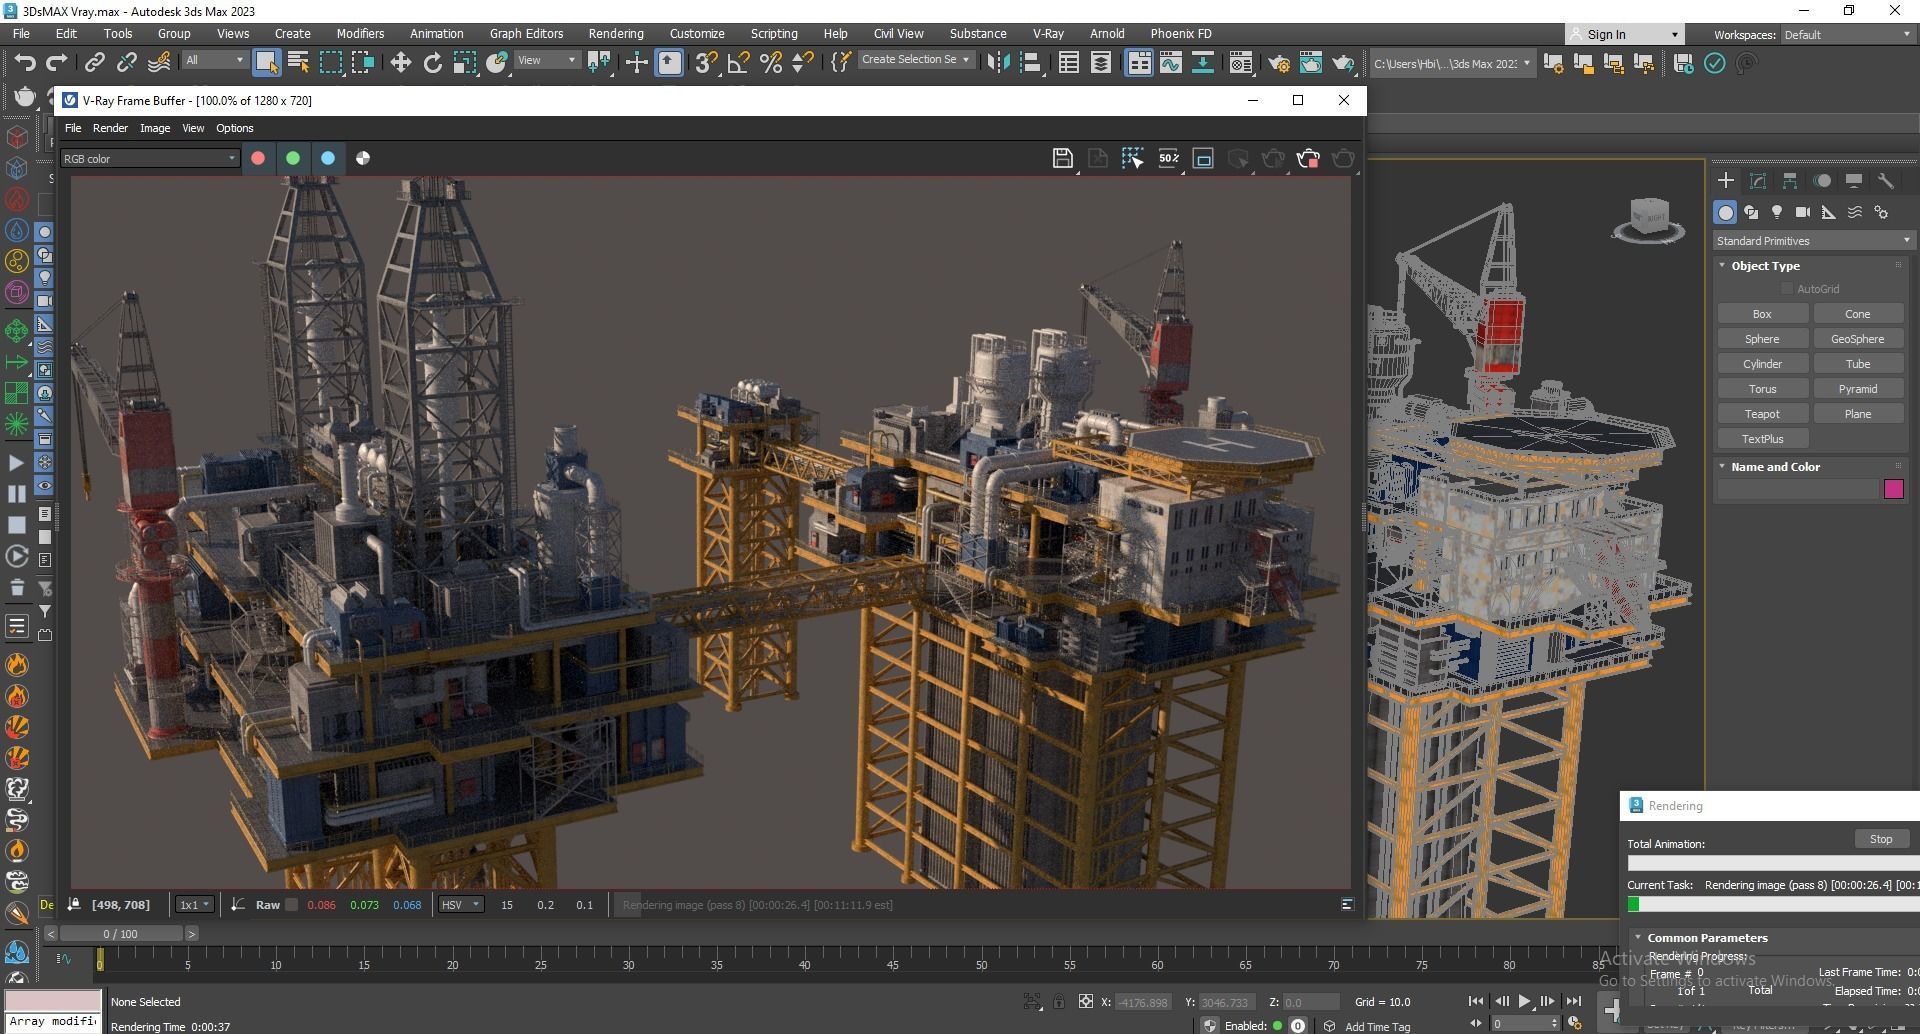
Task: Select the Lights category icon
Action: (x=1776, y=212)
